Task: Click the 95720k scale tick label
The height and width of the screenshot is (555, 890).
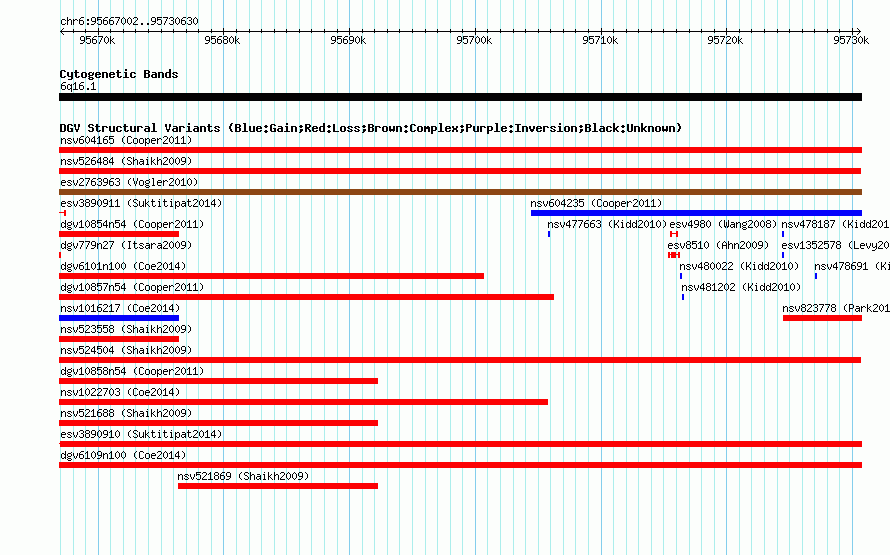Action: (725, 40)
